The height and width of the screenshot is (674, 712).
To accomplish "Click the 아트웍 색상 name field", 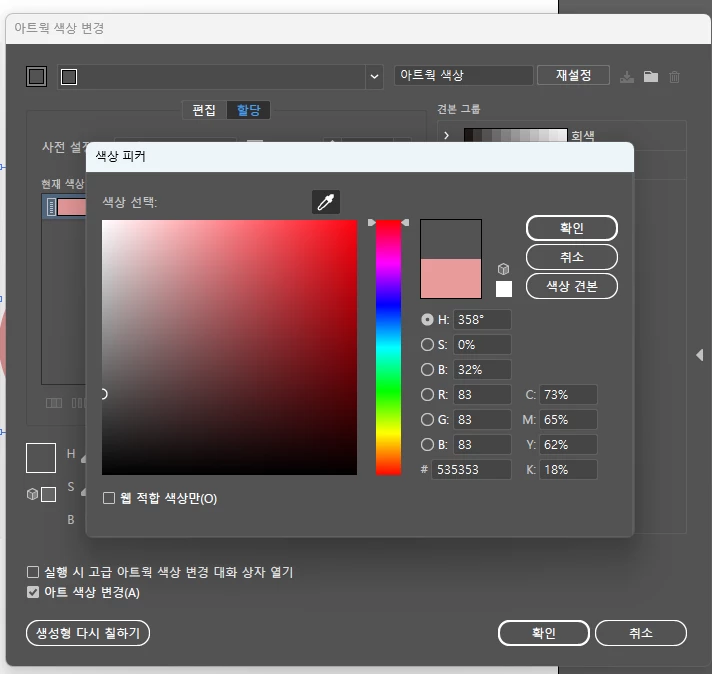I will [x=464, y=75].
